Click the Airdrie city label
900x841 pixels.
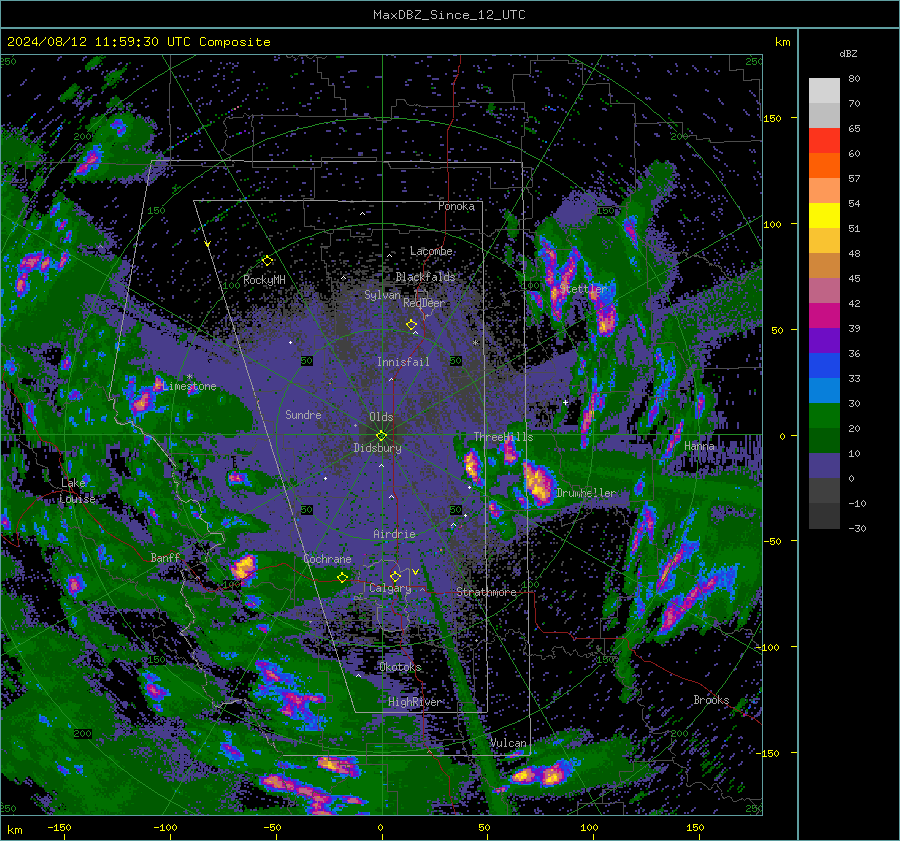click(x=394, y=534)
